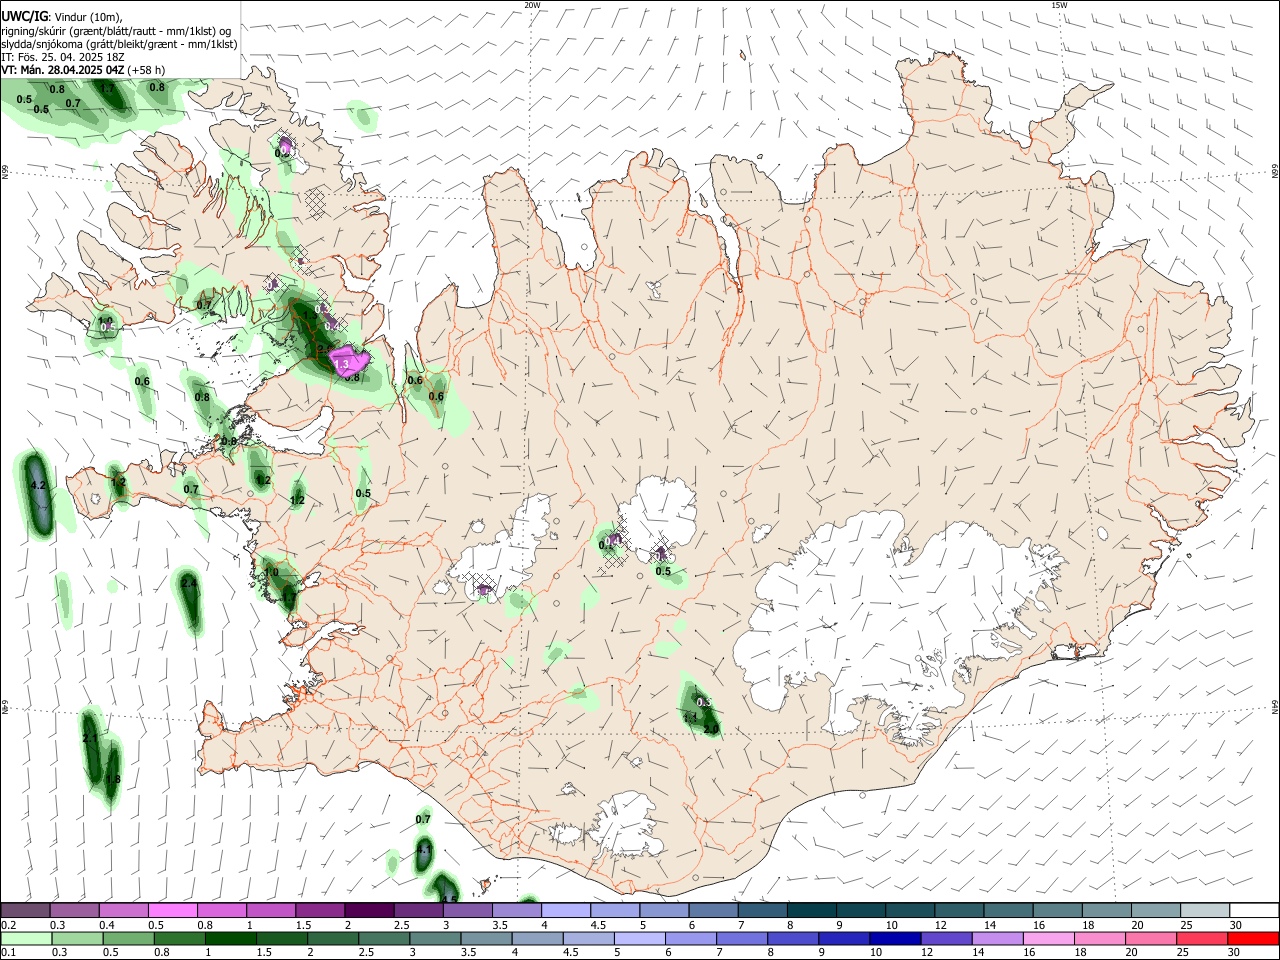
Task: Click the "IT: Fös. 25. 04. 2025 18Z" line
Action: pos(63,57)
